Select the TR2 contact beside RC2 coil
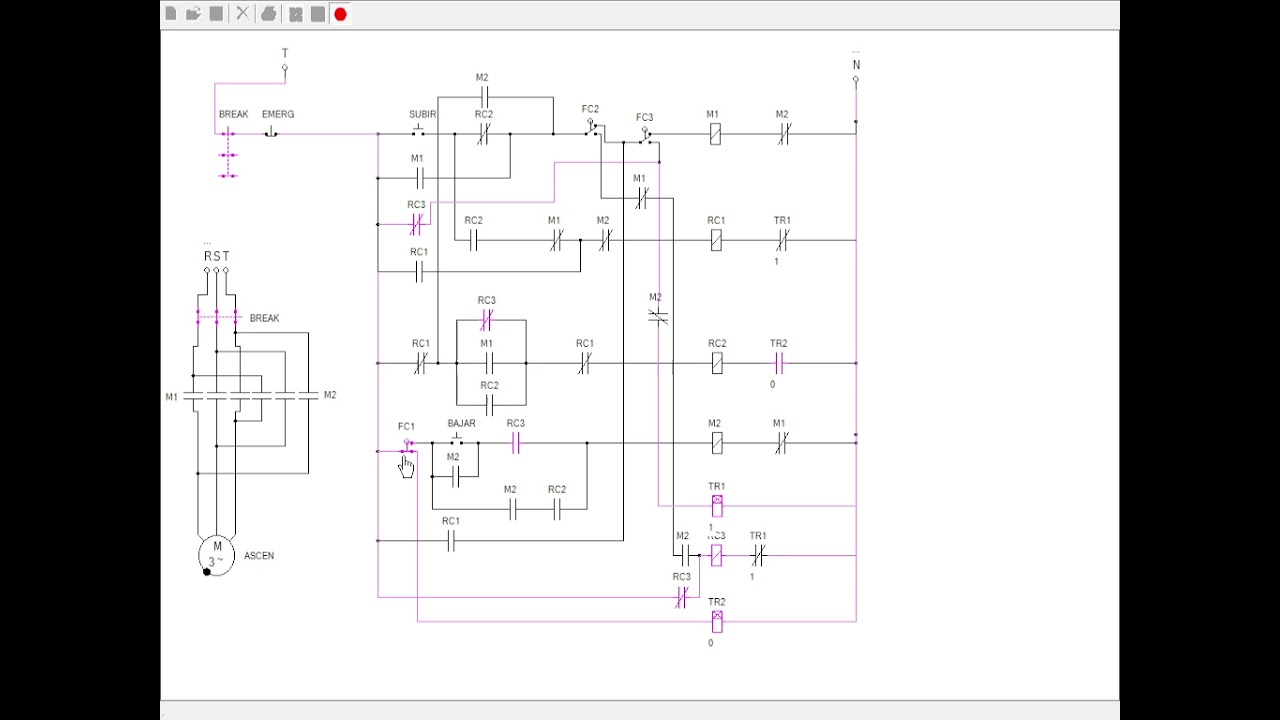The height and width of the screenshot is (720, 1280). point(779,363)
